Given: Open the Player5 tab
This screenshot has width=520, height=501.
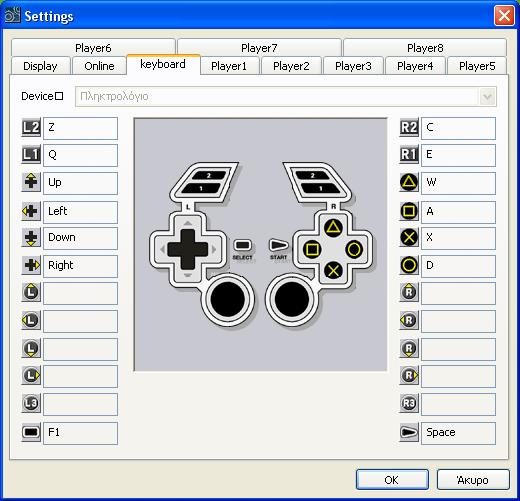Looking at the screenshot, I should (x=477, y=66).
